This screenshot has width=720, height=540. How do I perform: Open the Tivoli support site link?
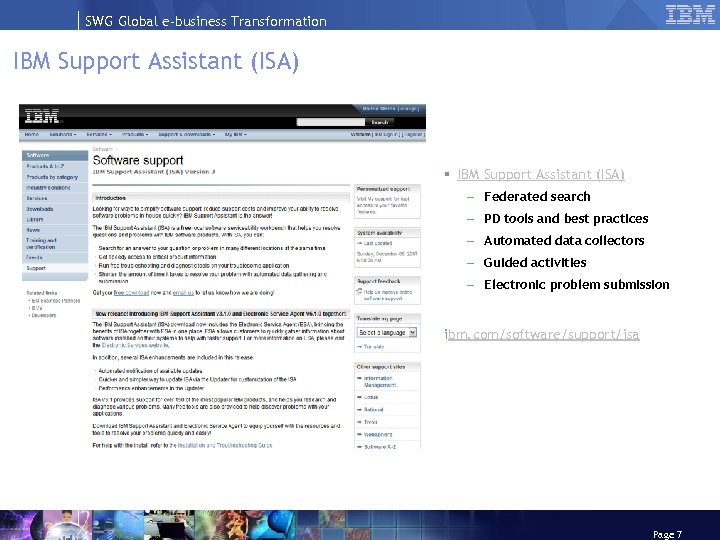pos(371,422)
